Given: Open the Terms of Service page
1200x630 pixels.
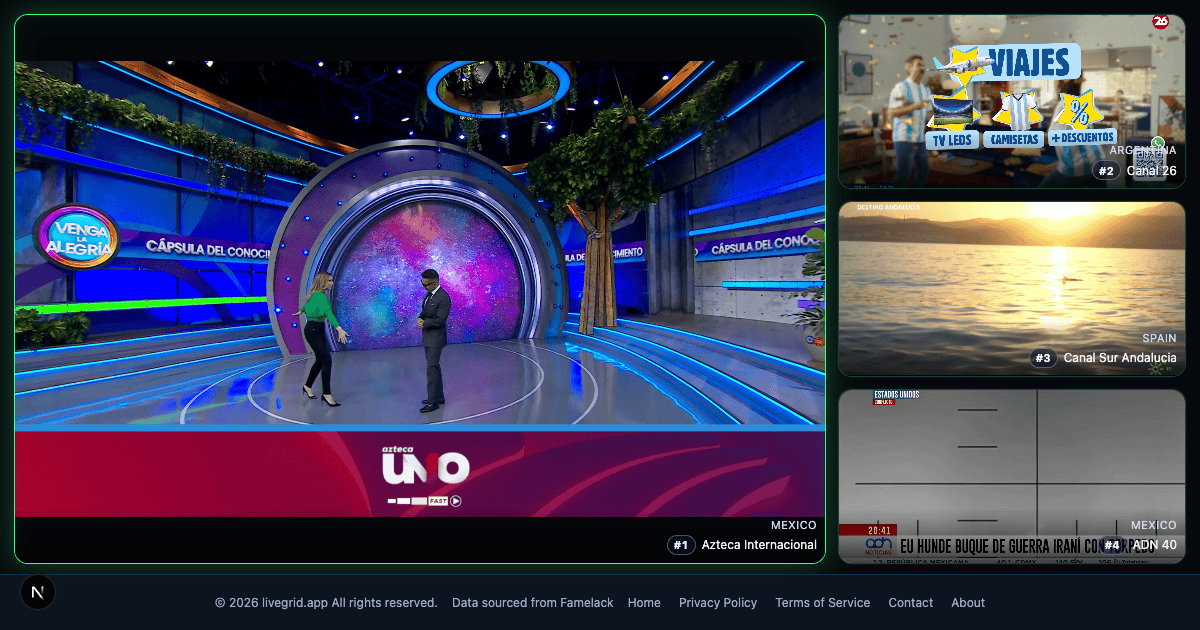Looking at the screenshot, I should point(822,603).
